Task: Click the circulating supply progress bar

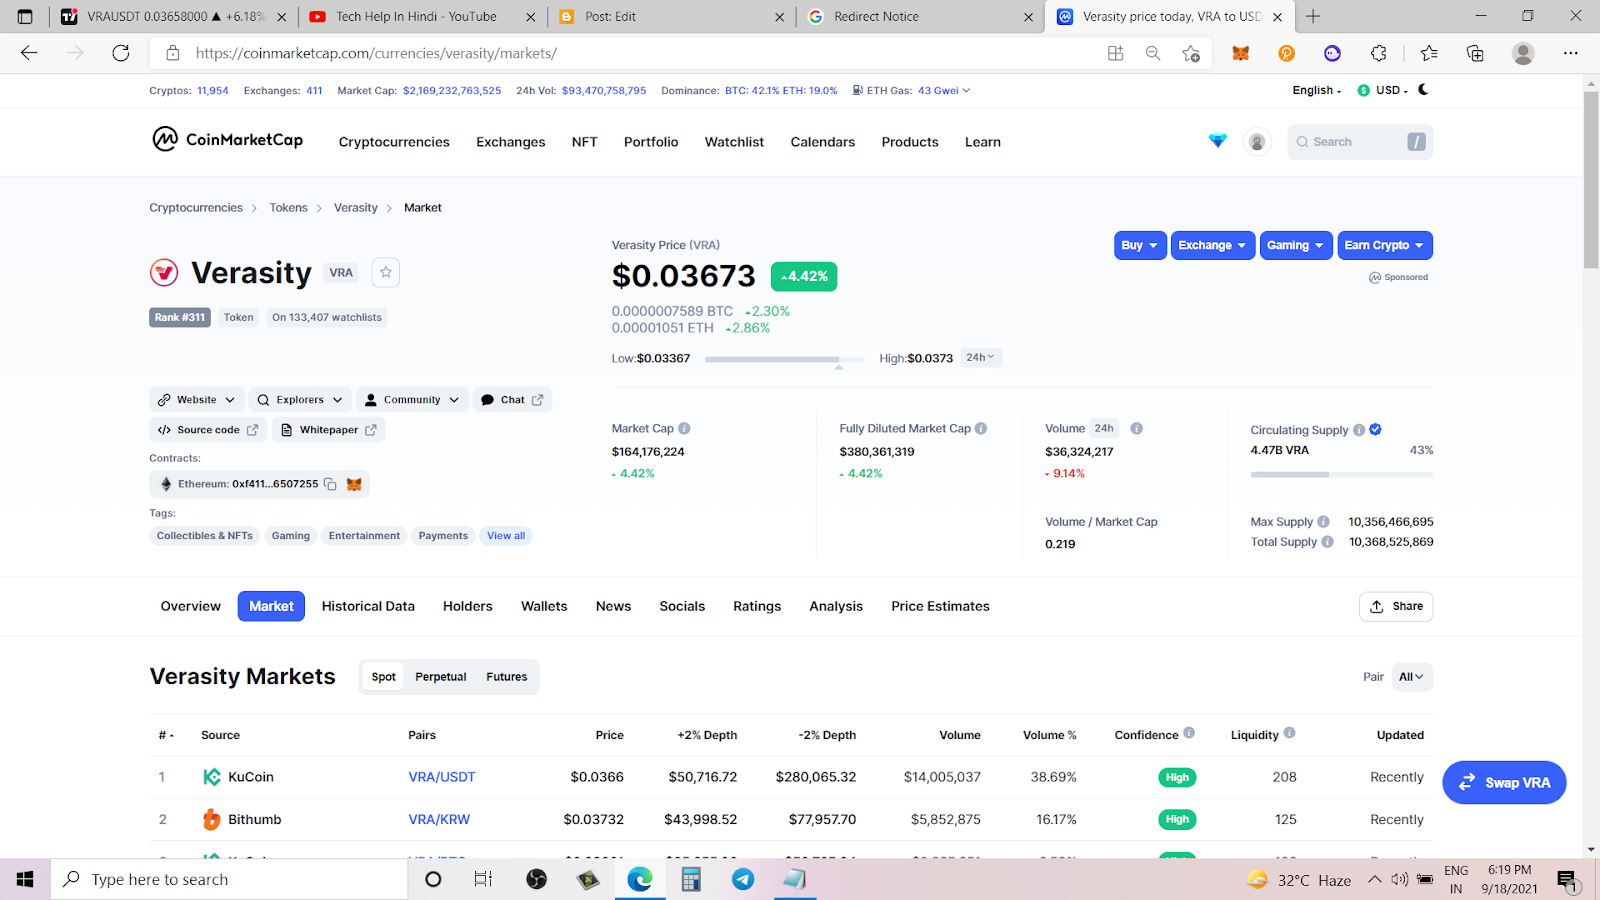Action: point(1341,474)
